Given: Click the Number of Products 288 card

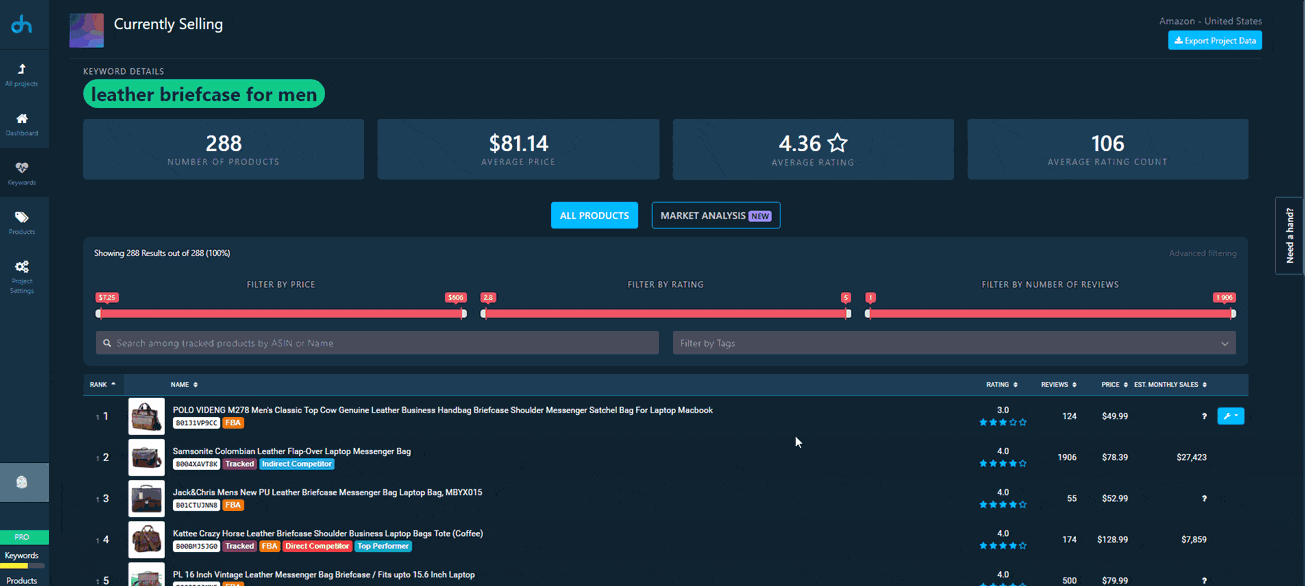Looking at the screenshot, I should click(224, 149).
